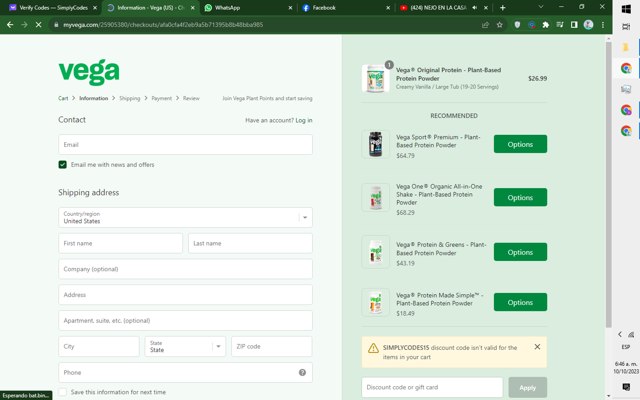Toggle the browser side panel icon
The image size is (640, 400).
click(574, 25)
